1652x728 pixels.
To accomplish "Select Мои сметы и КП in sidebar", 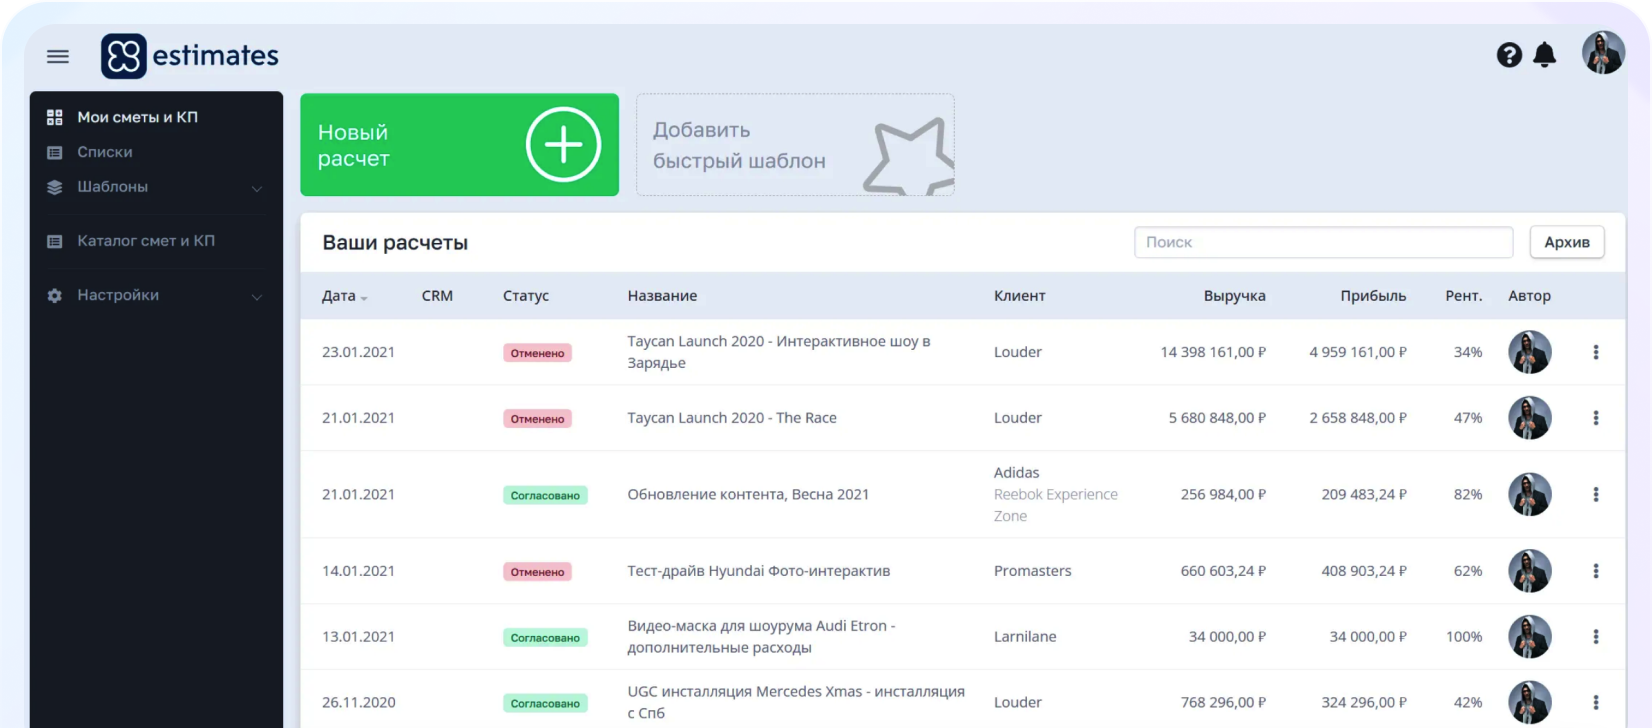I will point(137,117).
